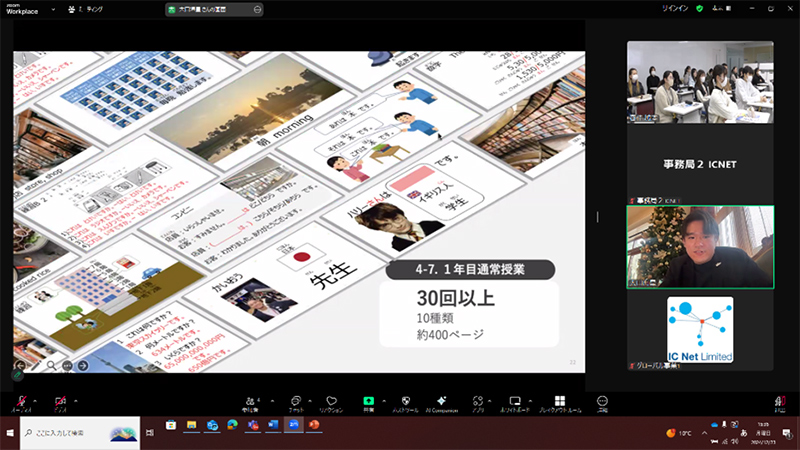Show hidden system tray icons
Viewport: 800px width, 450px height.
point(704,433)
